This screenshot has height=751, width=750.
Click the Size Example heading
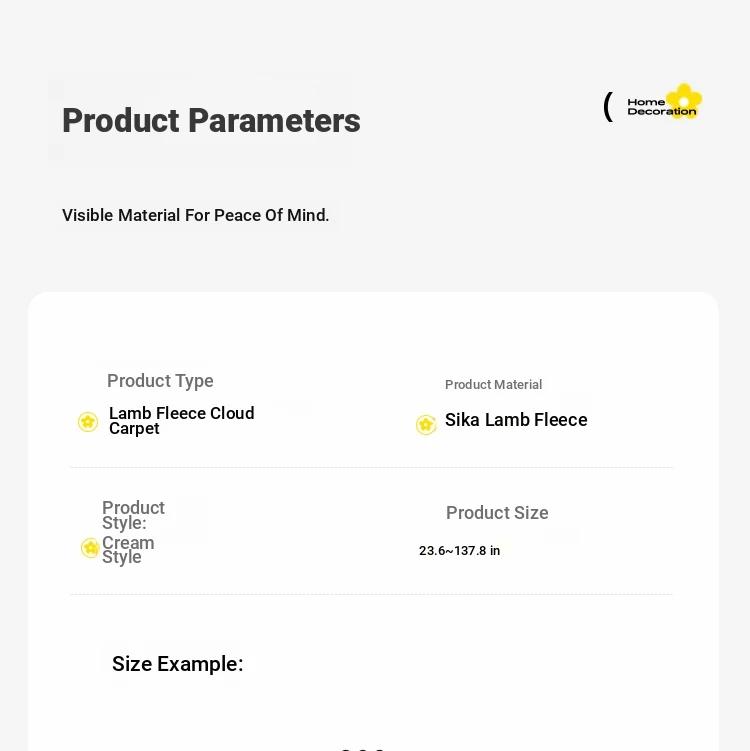tap(178, 664)
